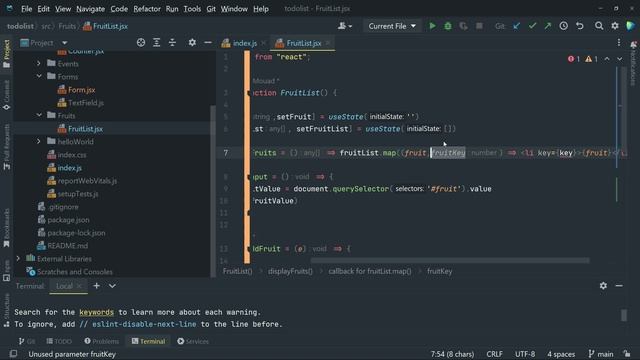Toggle the Bookmarks side tool button
This screenshot has height=360, width=640.
7,228
